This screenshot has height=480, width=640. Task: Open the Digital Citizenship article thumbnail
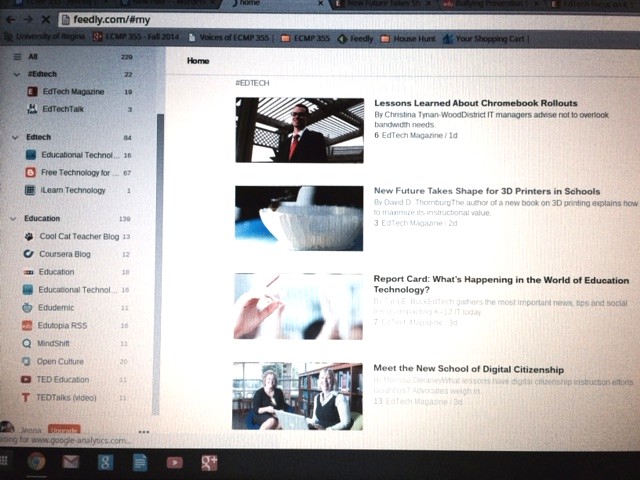(x=298, y=396)
